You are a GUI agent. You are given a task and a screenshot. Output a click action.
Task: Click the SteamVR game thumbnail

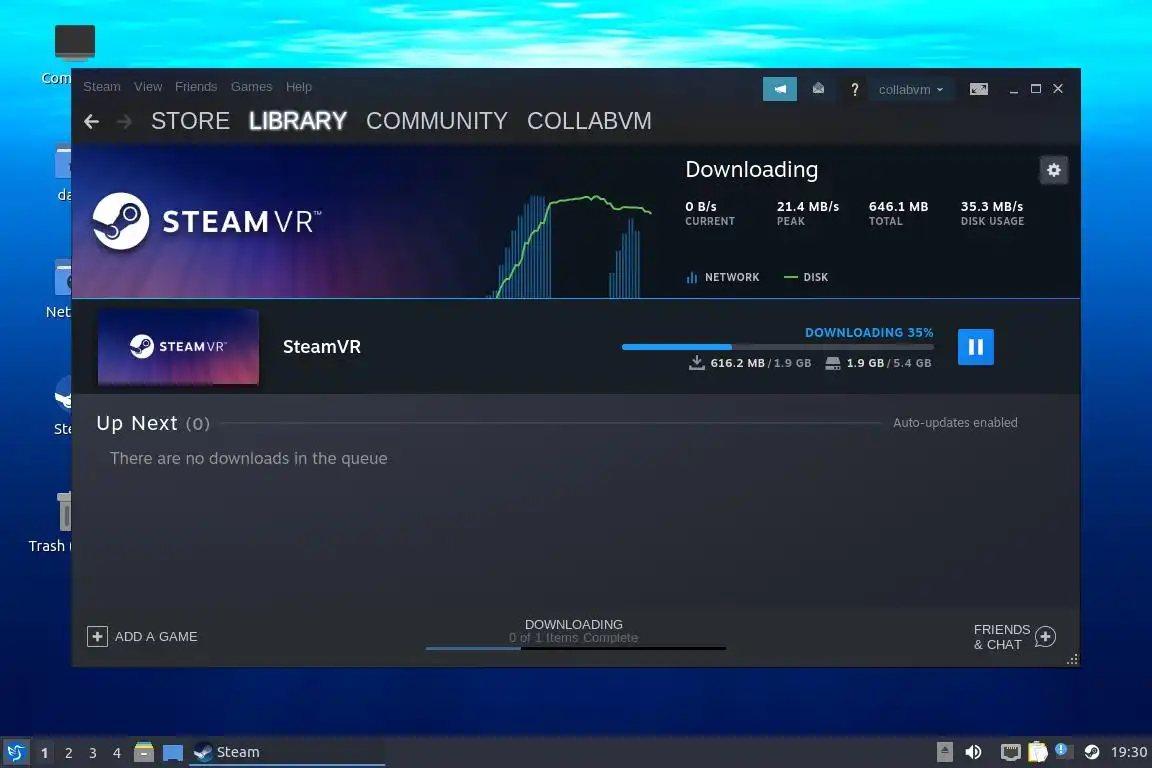coord(178,347)
